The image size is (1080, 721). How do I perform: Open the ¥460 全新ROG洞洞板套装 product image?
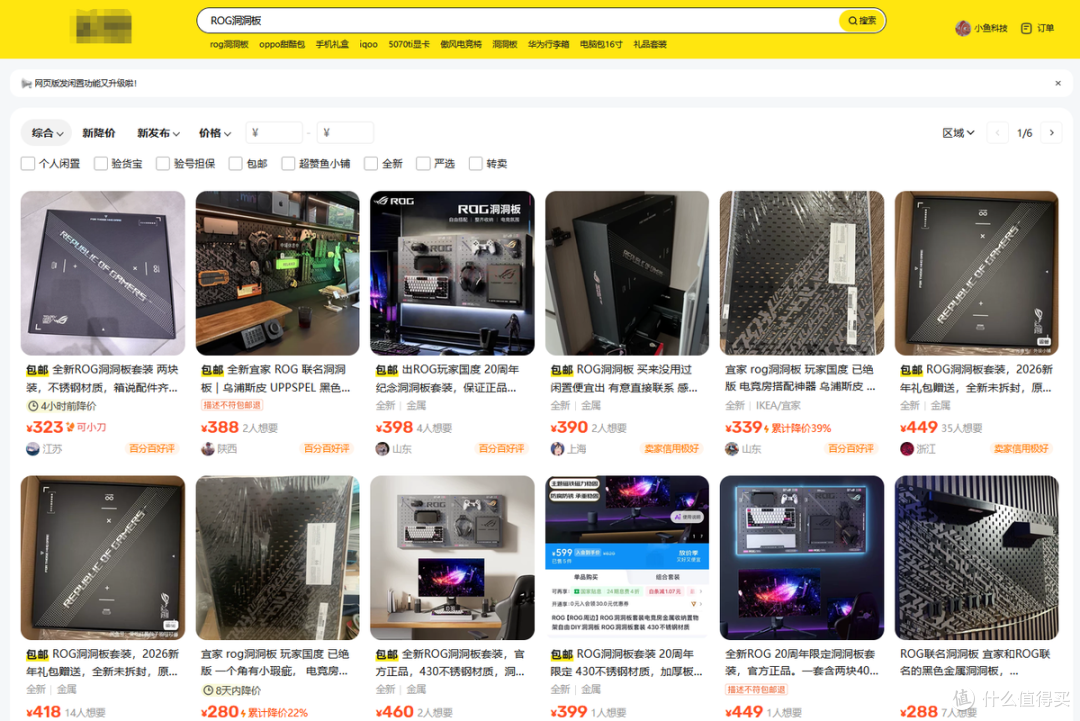click(452, 558)
